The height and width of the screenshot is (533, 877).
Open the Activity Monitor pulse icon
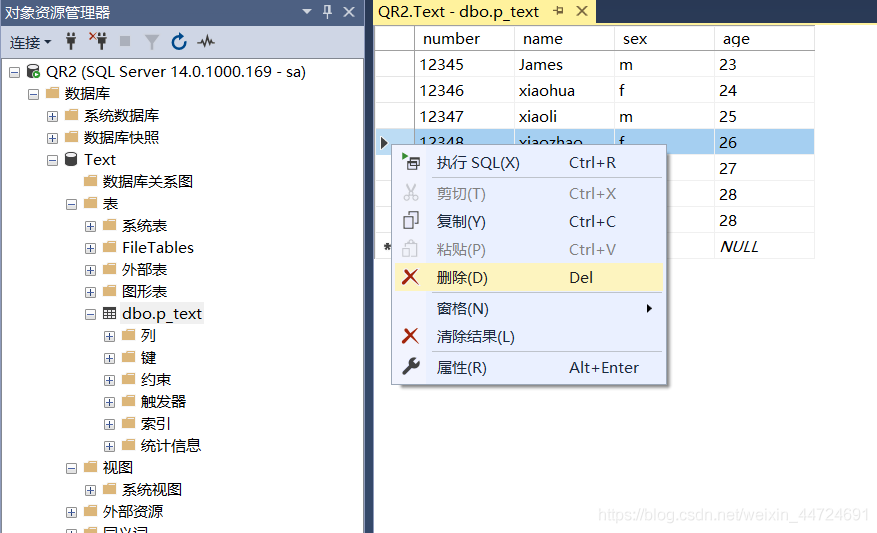206,41
